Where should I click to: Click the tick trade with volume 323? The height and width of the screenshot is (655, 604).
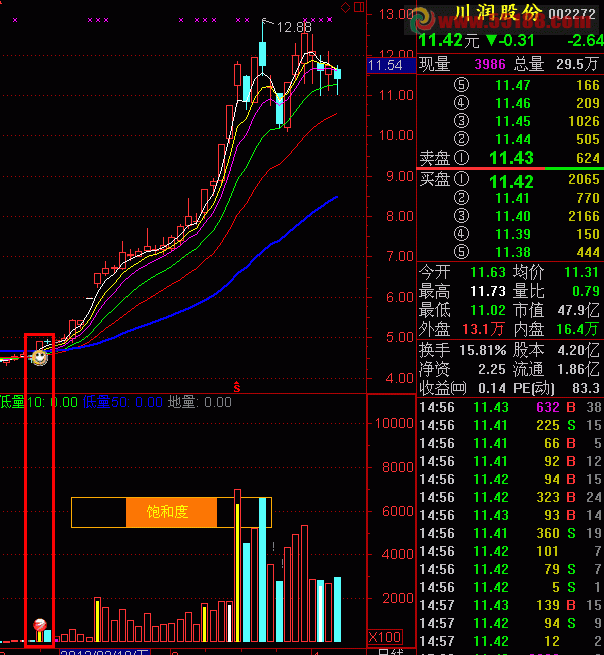pyautogui.click(x=510, y=497)
